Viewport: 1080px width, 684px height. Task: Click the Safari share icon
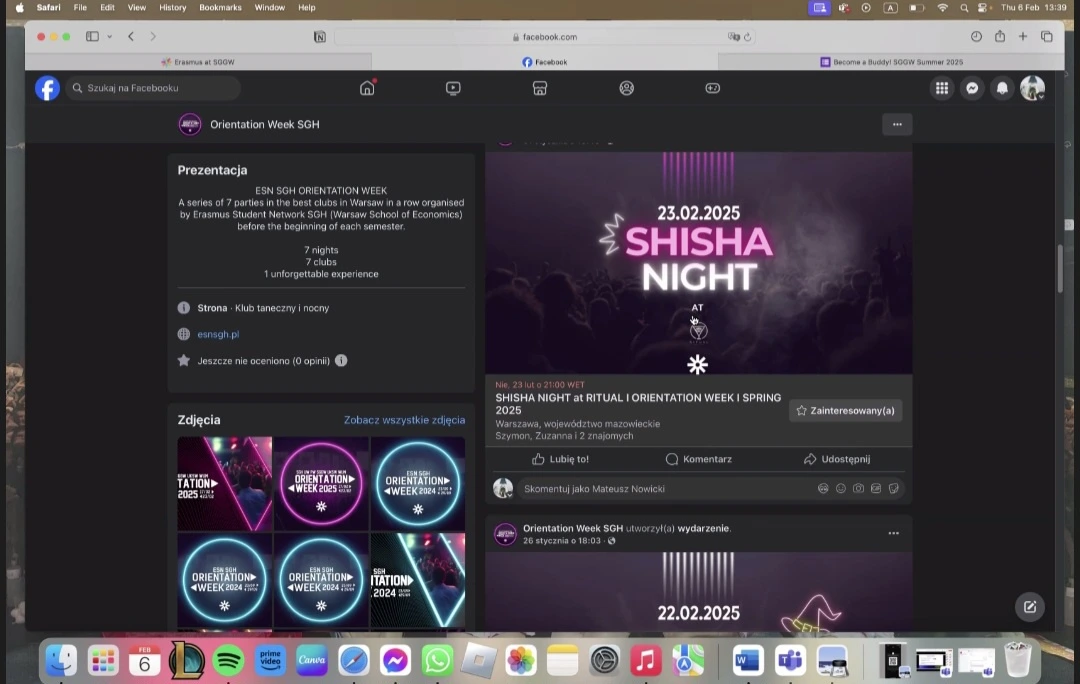[x=999, y=37]
